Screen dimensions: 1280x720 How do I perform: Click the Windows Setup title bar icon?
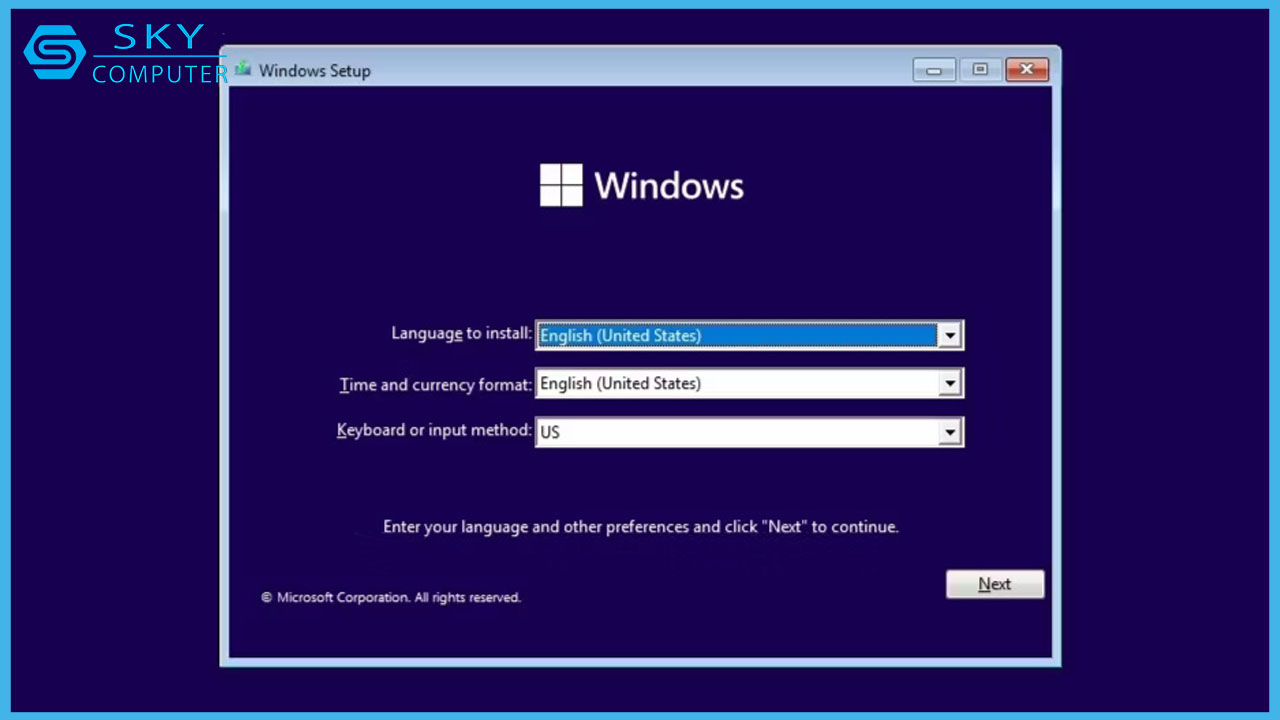(243, 70)
